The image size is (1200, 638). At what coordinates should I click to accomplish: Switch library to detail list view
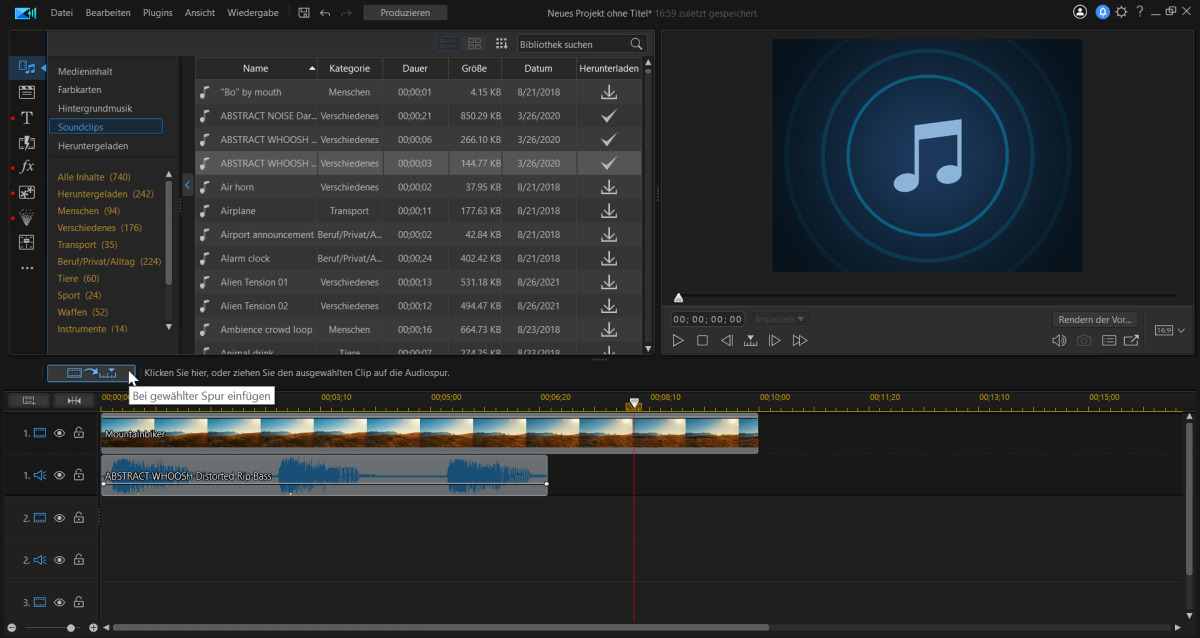click(449, 44)
